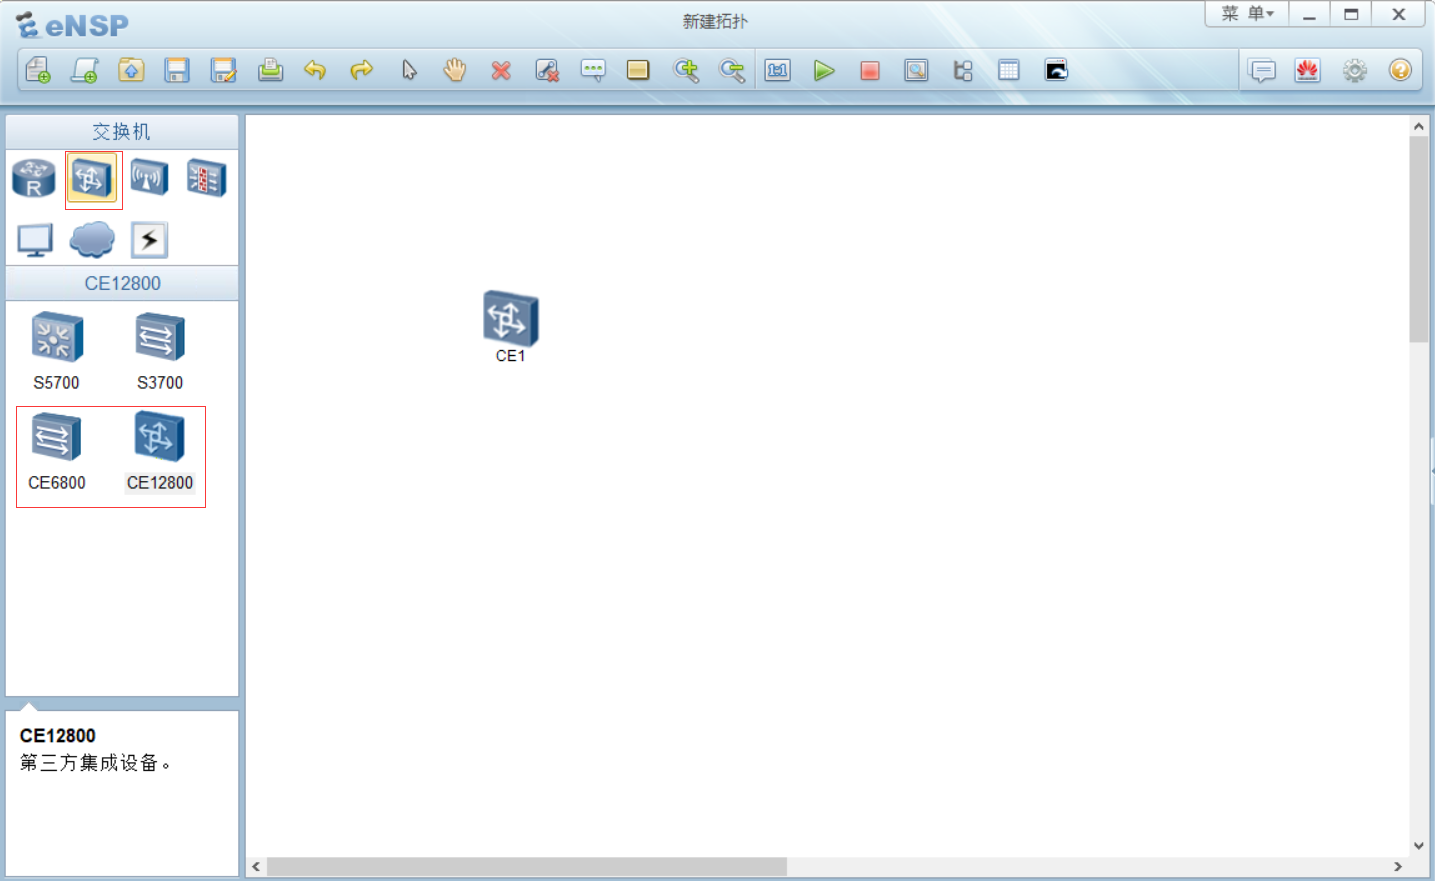The width and height of the screenshot is (1435, 881).
Task: Click the 交换机 panel header
Action: click(122, 132)
